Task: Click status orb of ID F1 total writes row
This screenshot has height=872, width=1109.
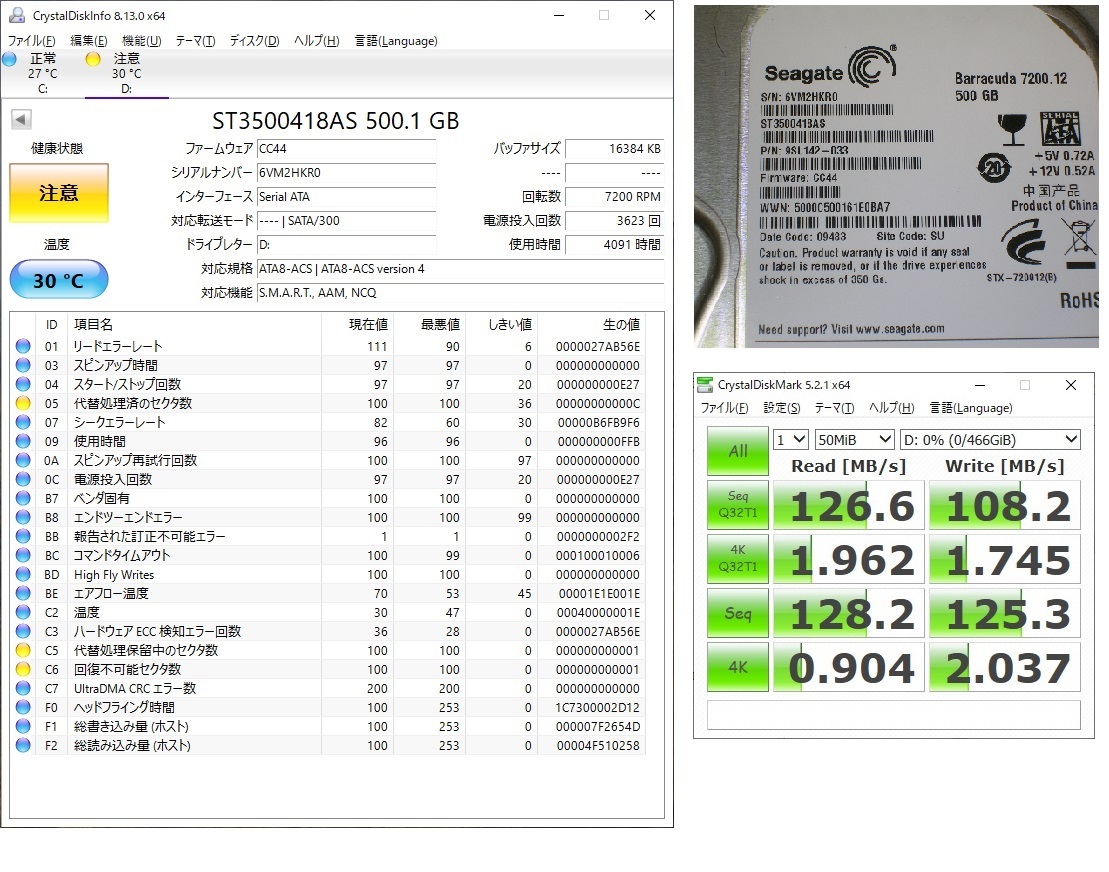Action: (x=23, y=726)
